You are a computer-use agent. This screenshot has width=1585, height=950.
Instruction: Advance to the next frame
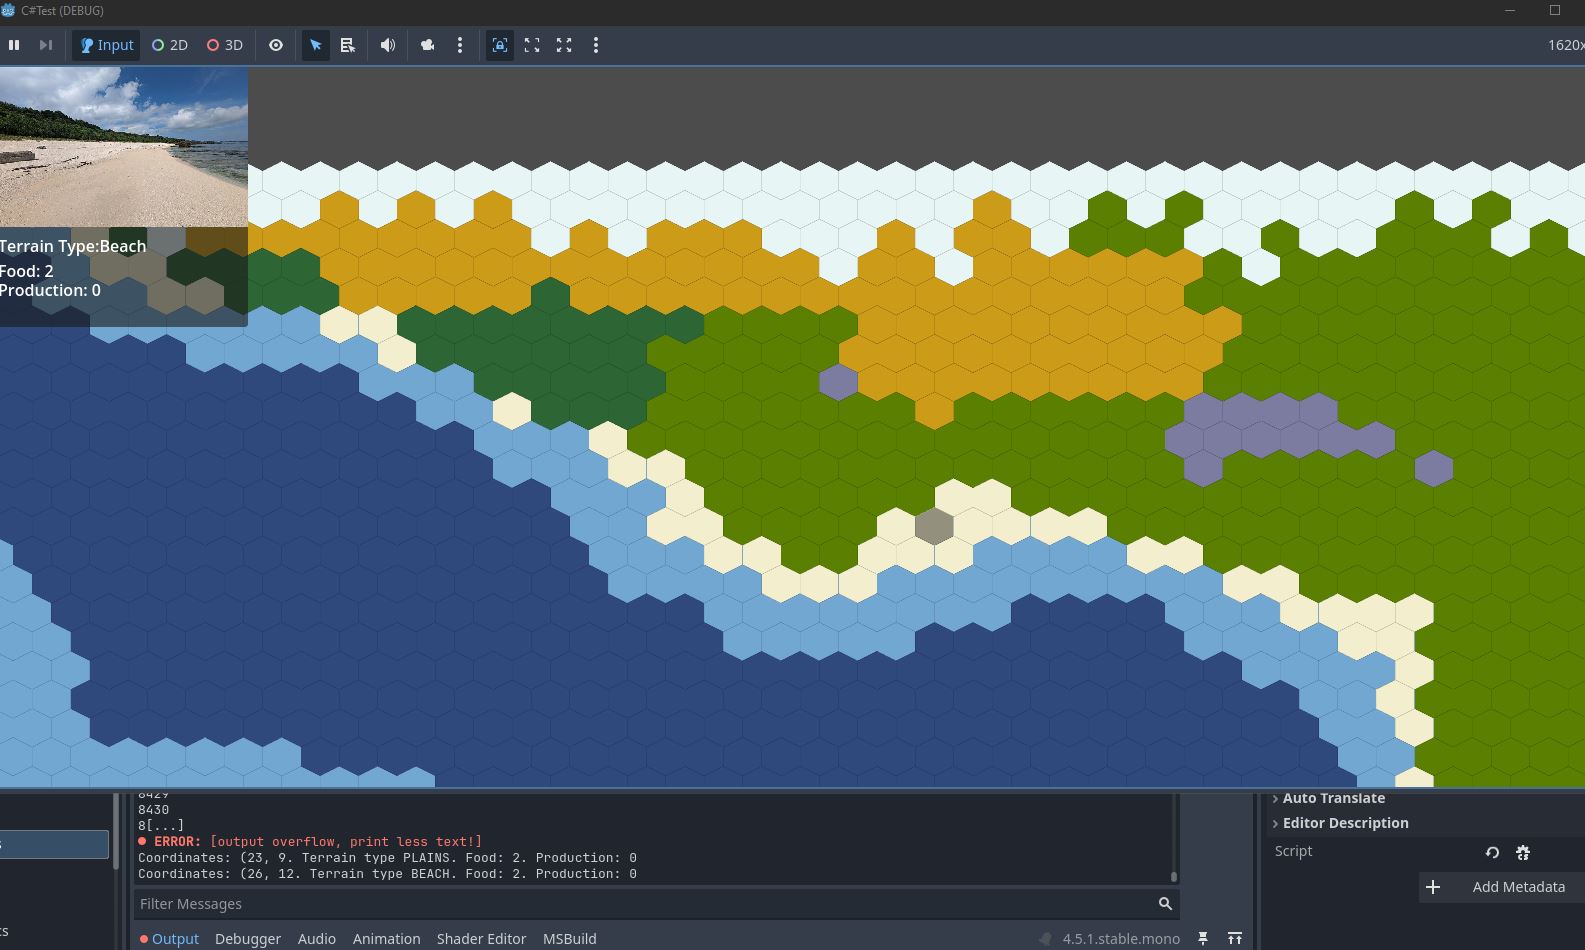pos(46,45)
